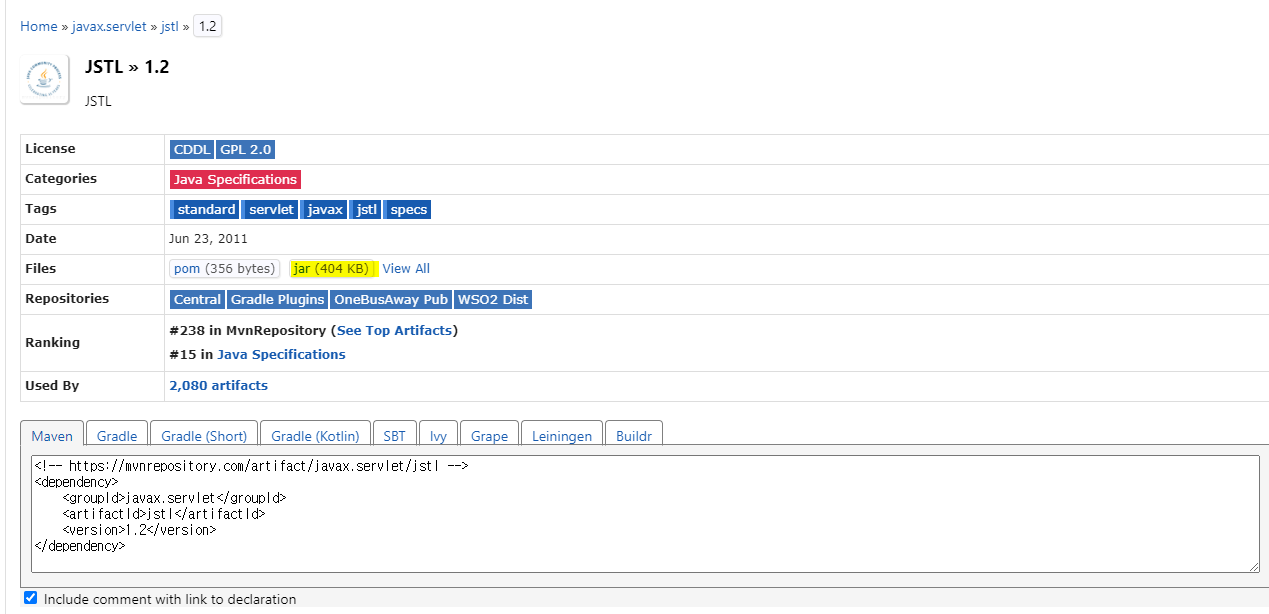The image size is (1269, 614).
Task: Open the OneBusAway Pub repository badge
Action: point(391,299)
